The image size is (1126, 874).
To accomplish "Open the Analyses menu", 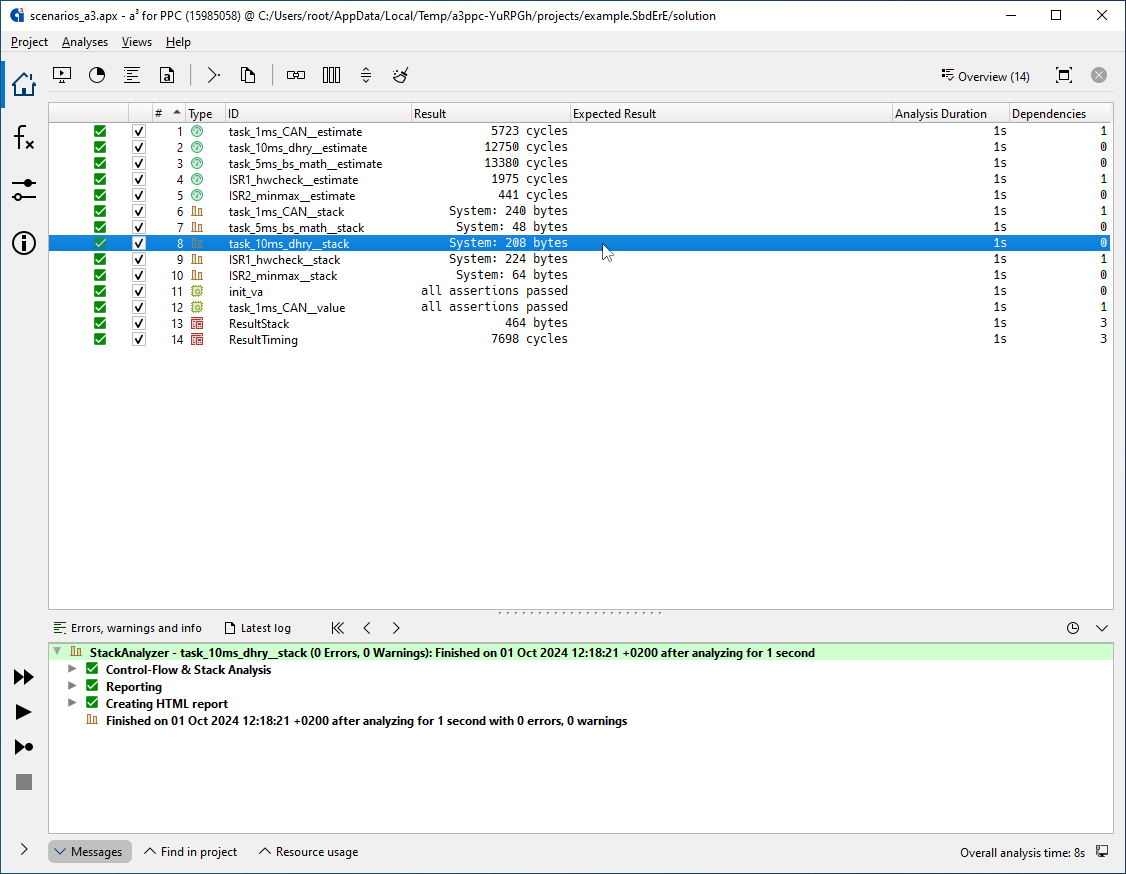I will click(85, 42).
